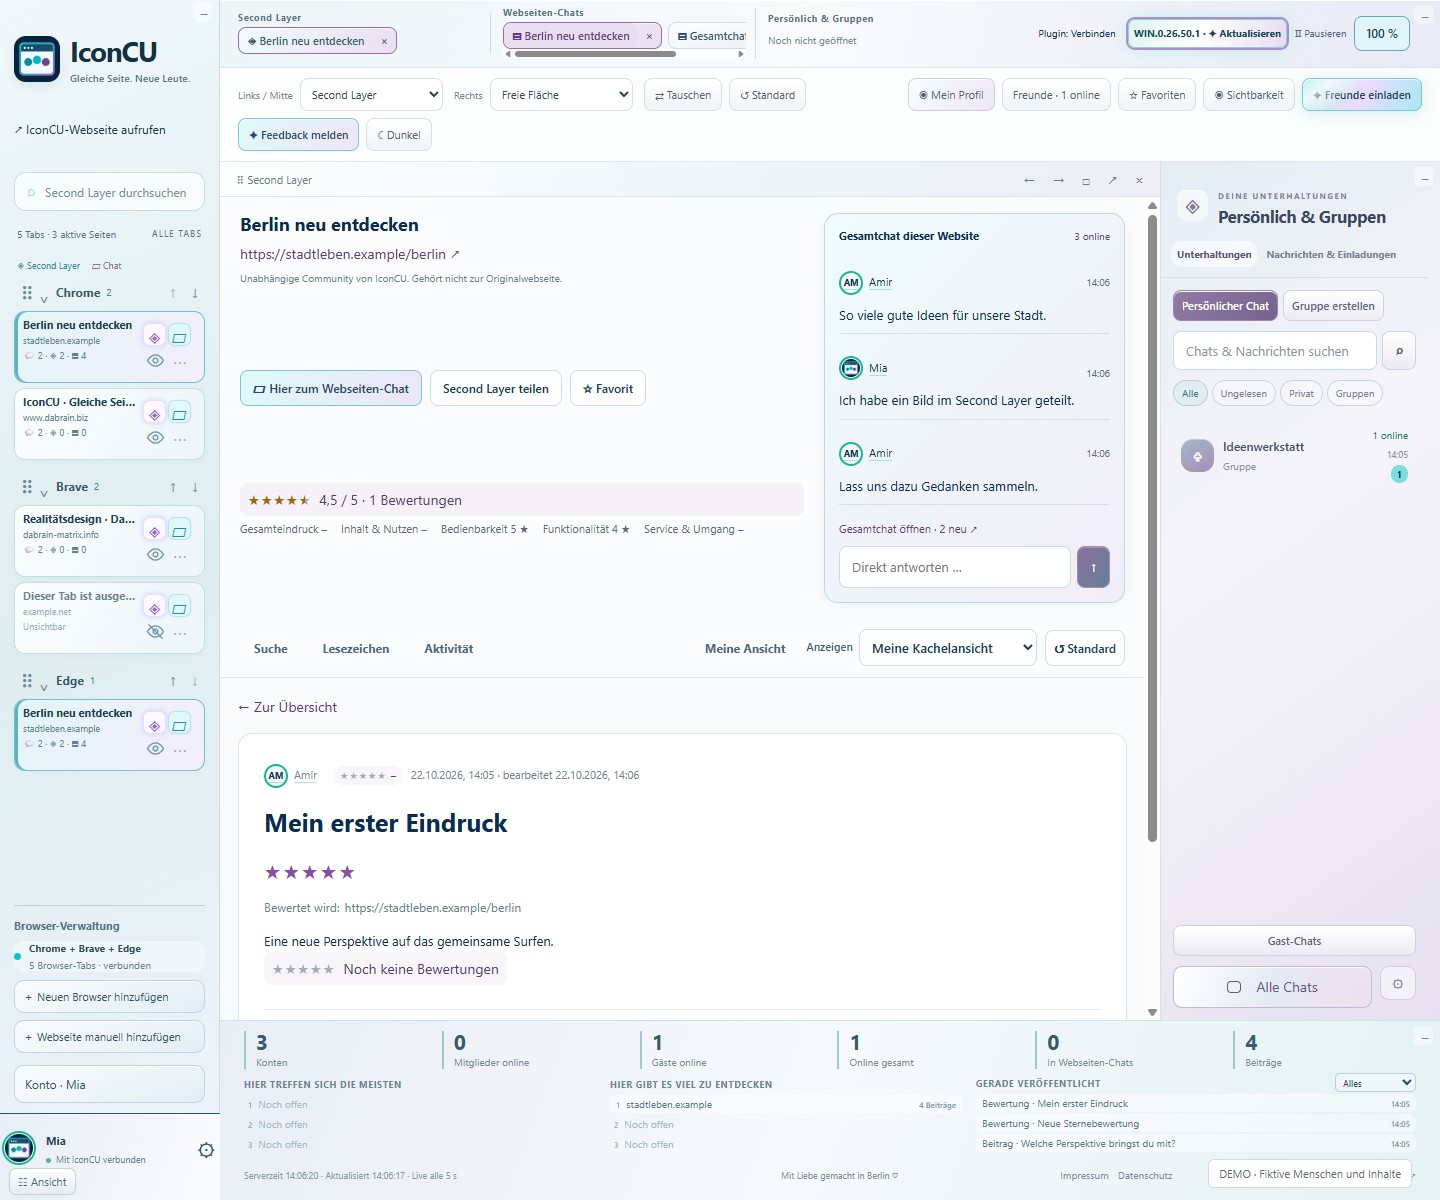Open settings gear beside Mia account

coord(206,1150)
